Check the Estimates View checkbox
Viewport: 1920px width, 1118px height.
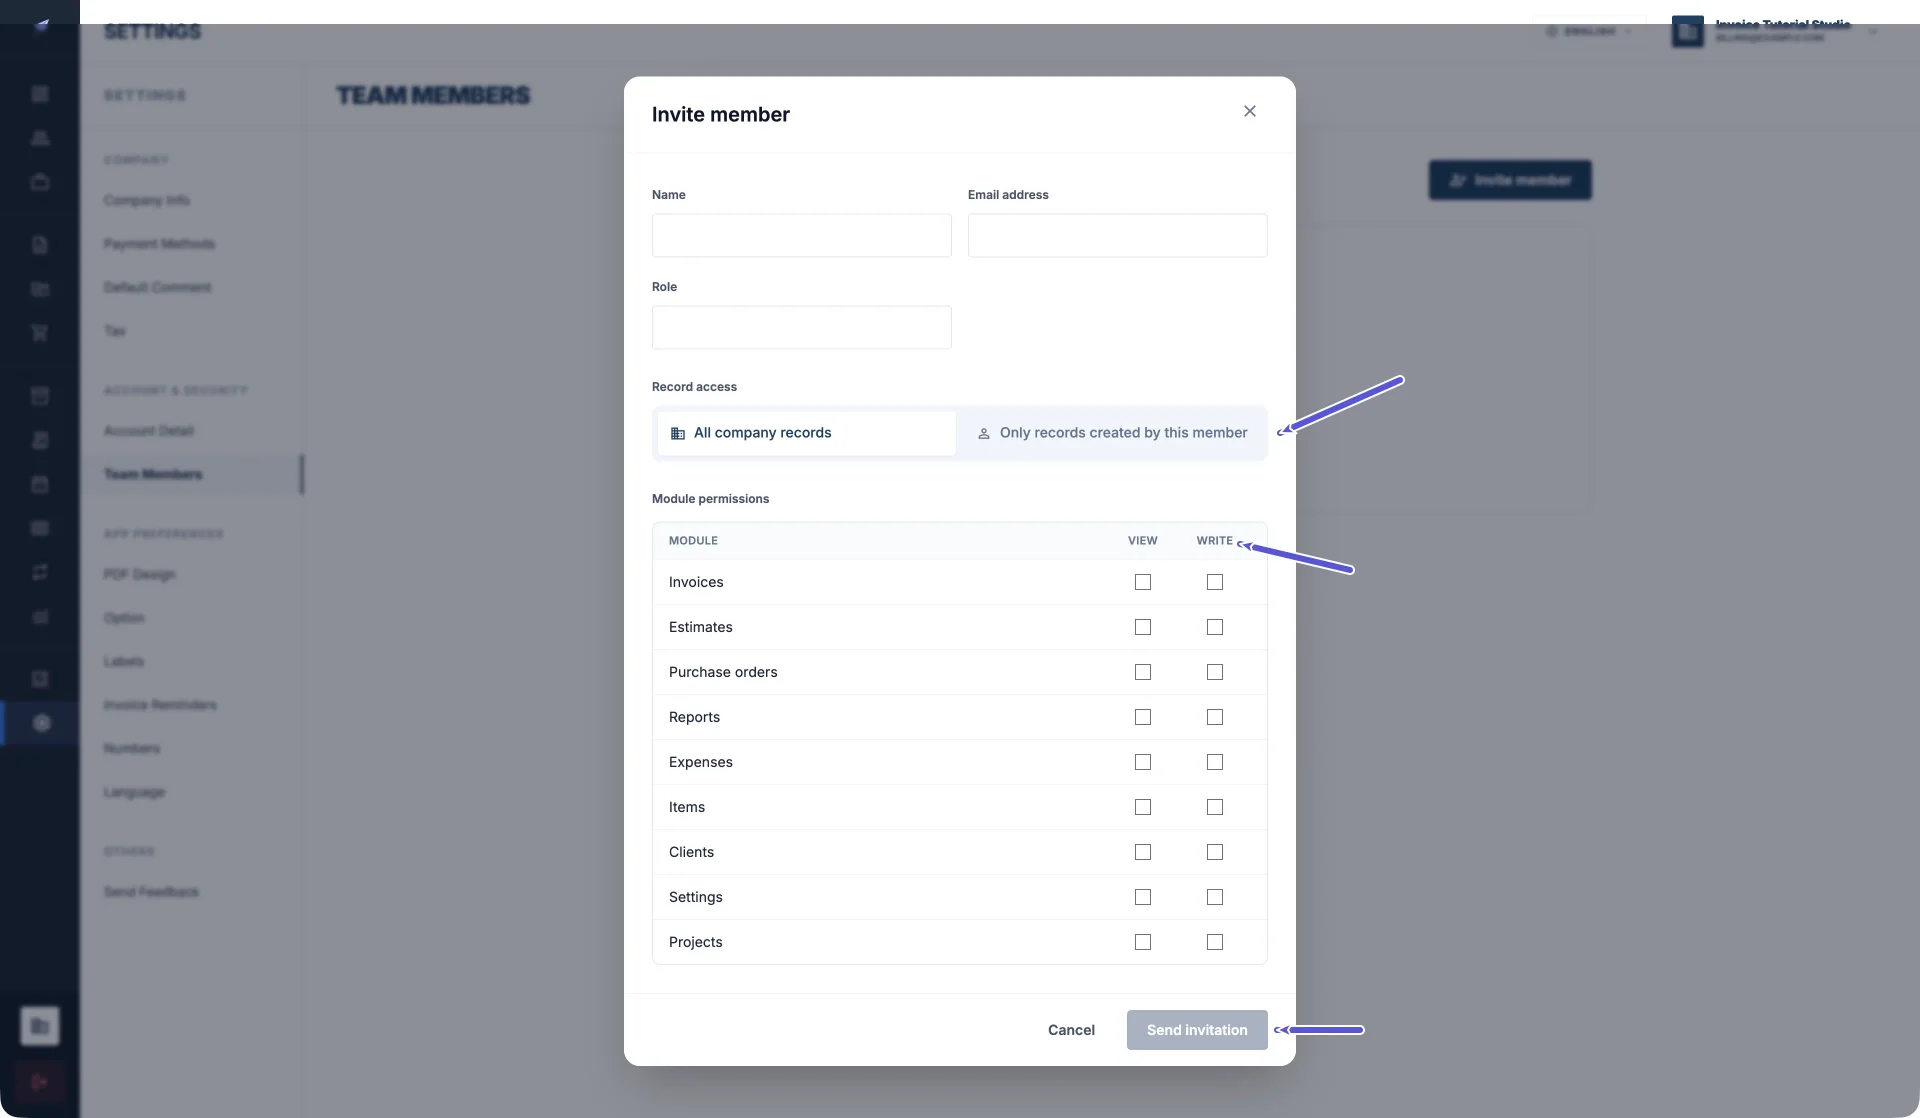(x=1143, y=627)
